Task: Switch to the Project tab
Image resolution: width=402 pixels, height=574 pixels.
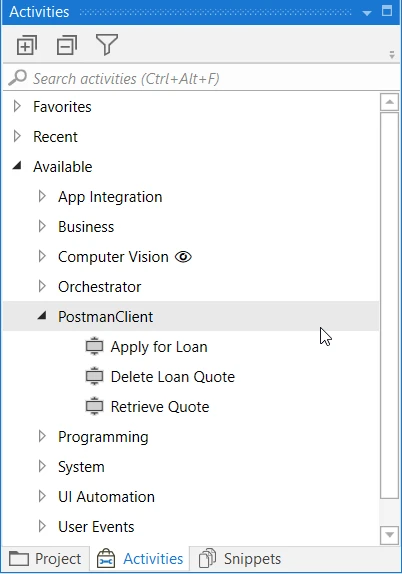Action: pos(45,559)
